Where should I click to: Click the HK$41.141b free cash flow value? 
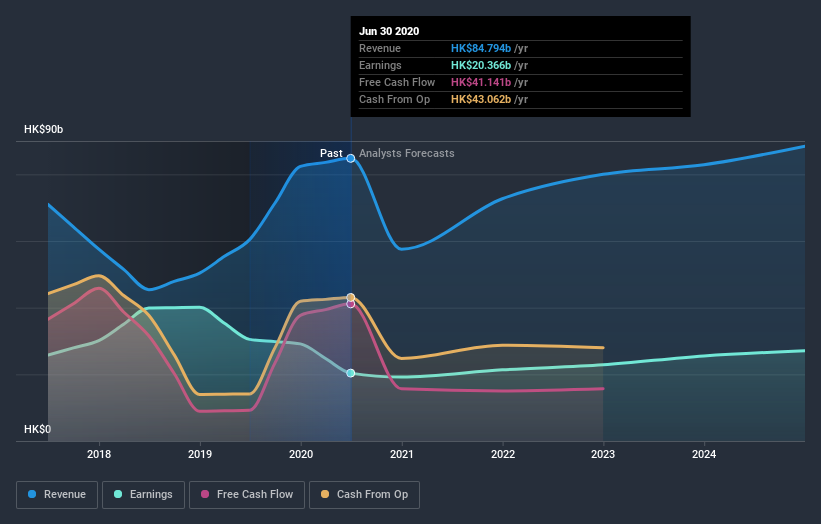pyautogui.click(x=481, y=82)
